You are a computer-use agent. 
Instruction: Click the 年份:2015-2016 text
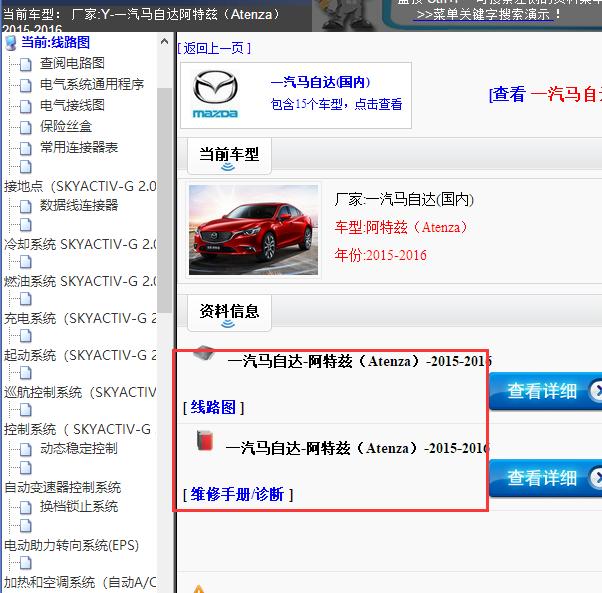point(380,255)
